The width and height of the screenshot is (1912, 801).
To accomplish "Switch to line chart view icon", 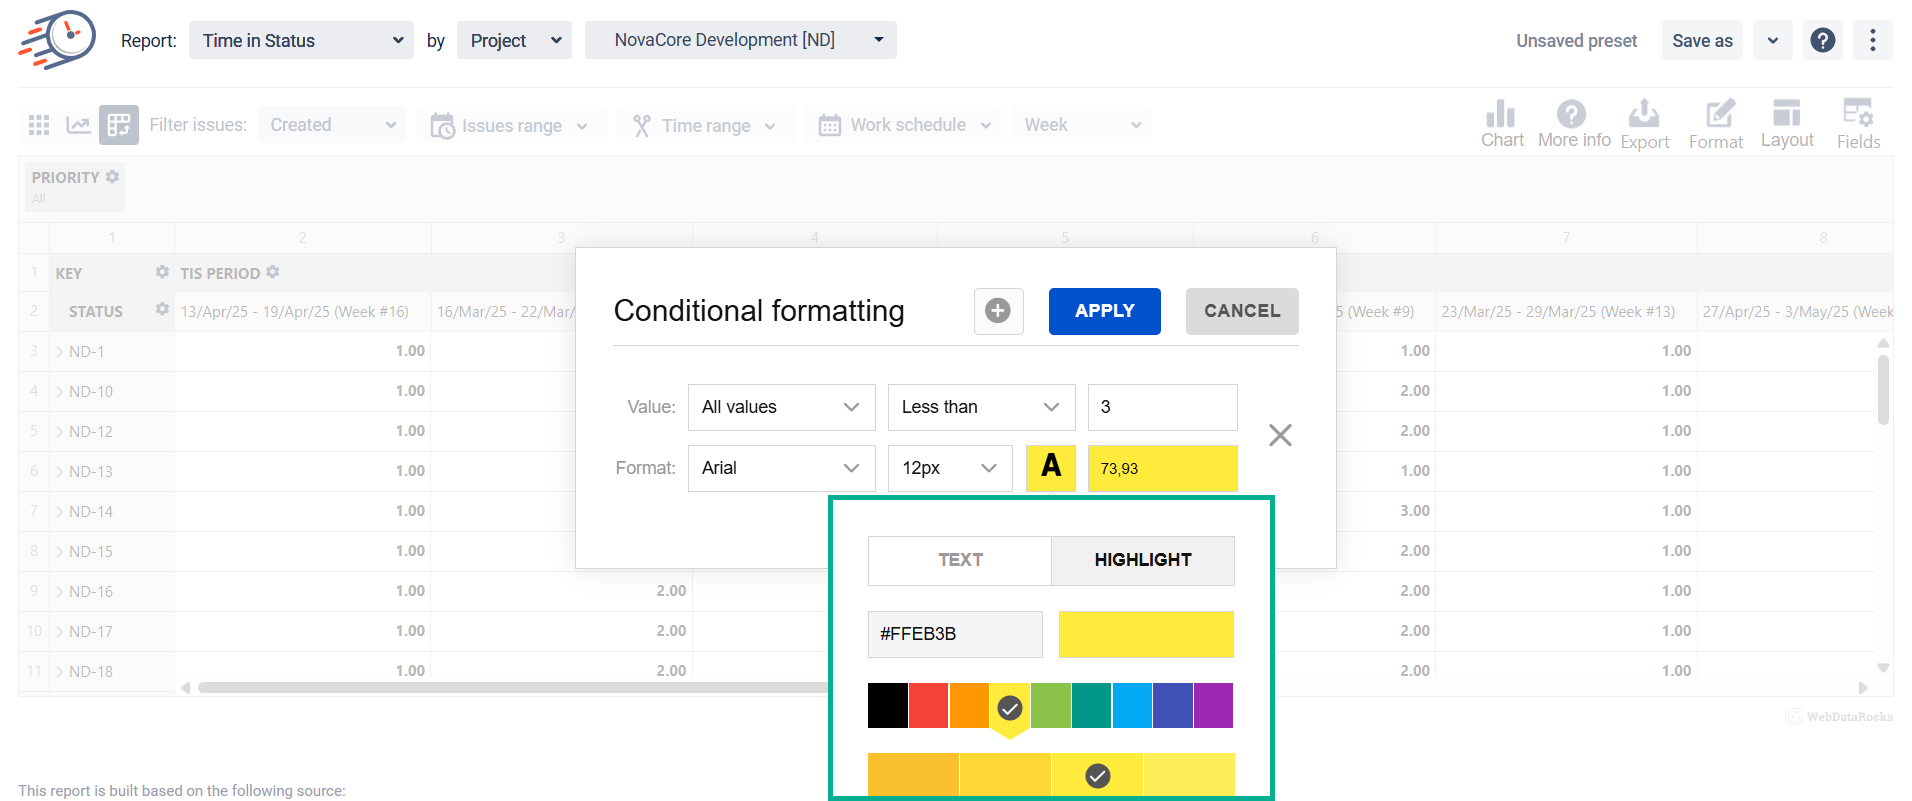I will [78, 125].
